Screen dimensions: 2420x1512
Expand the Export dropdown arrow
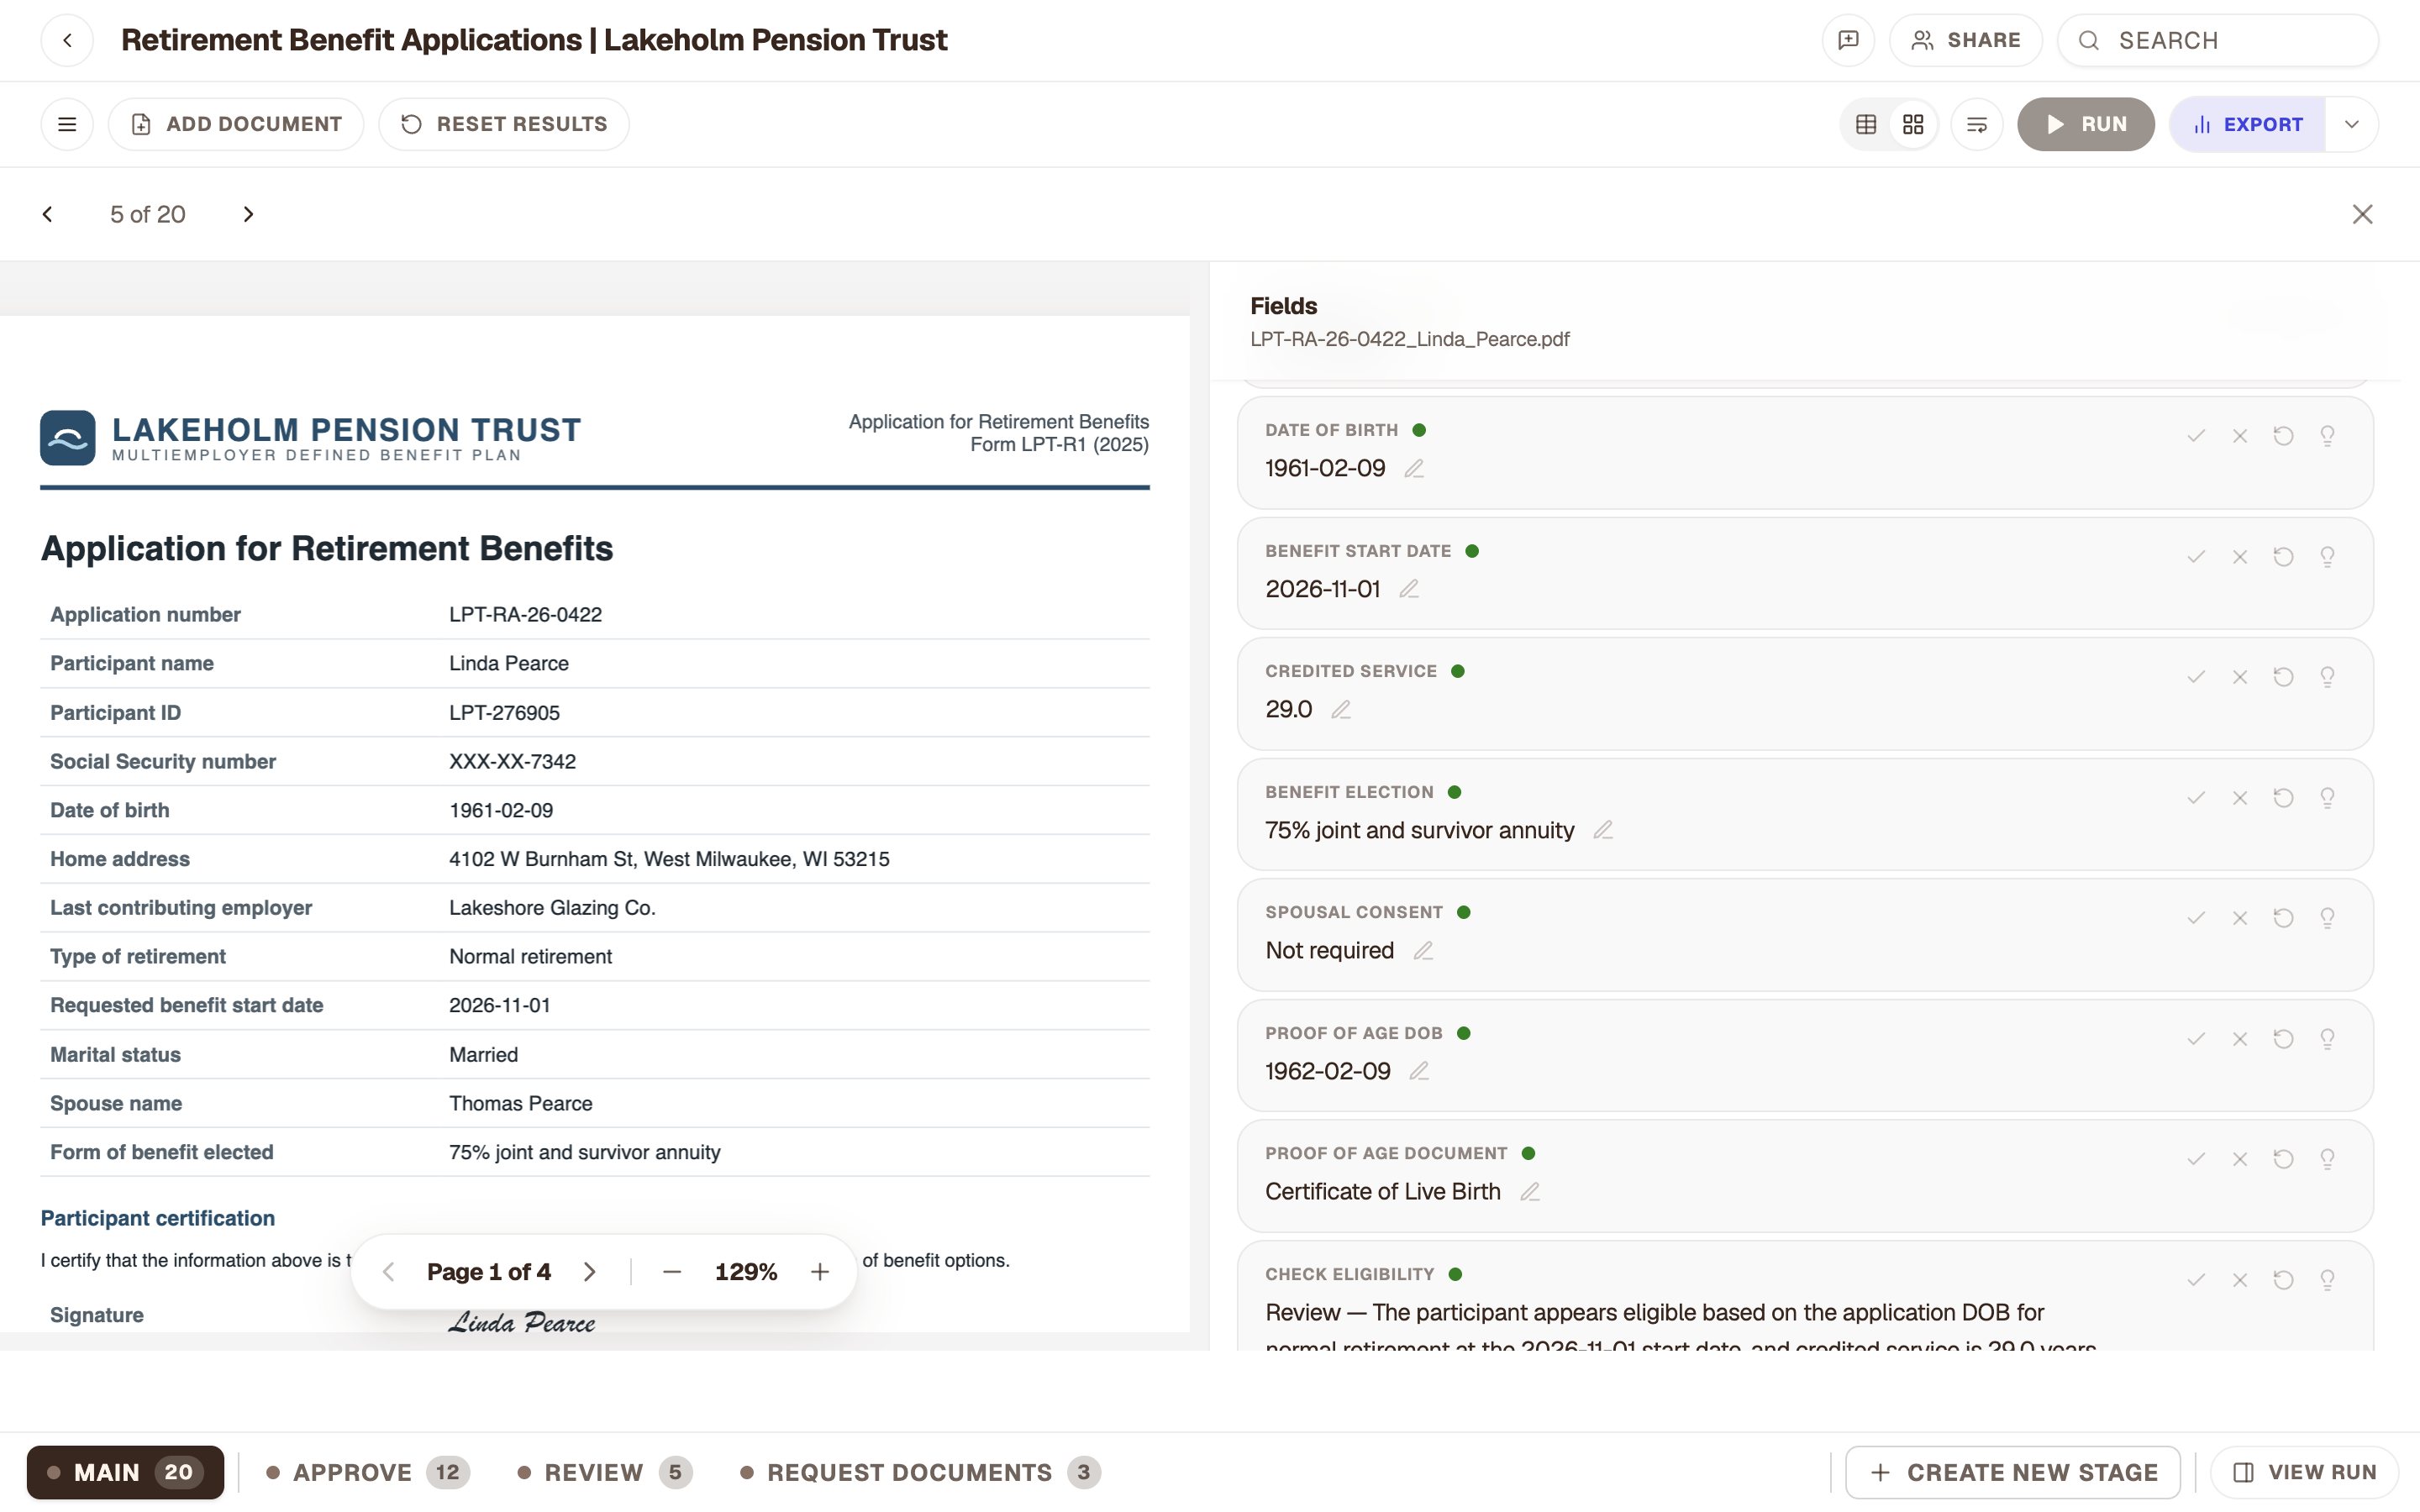coord(2352,124)
